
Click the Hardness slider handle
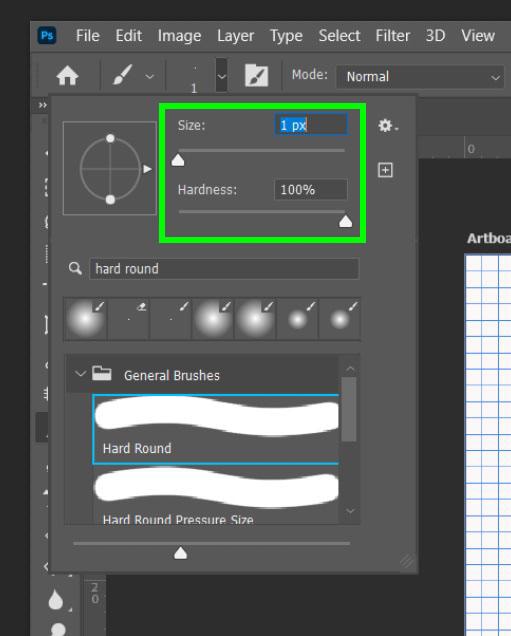[345, 221]
